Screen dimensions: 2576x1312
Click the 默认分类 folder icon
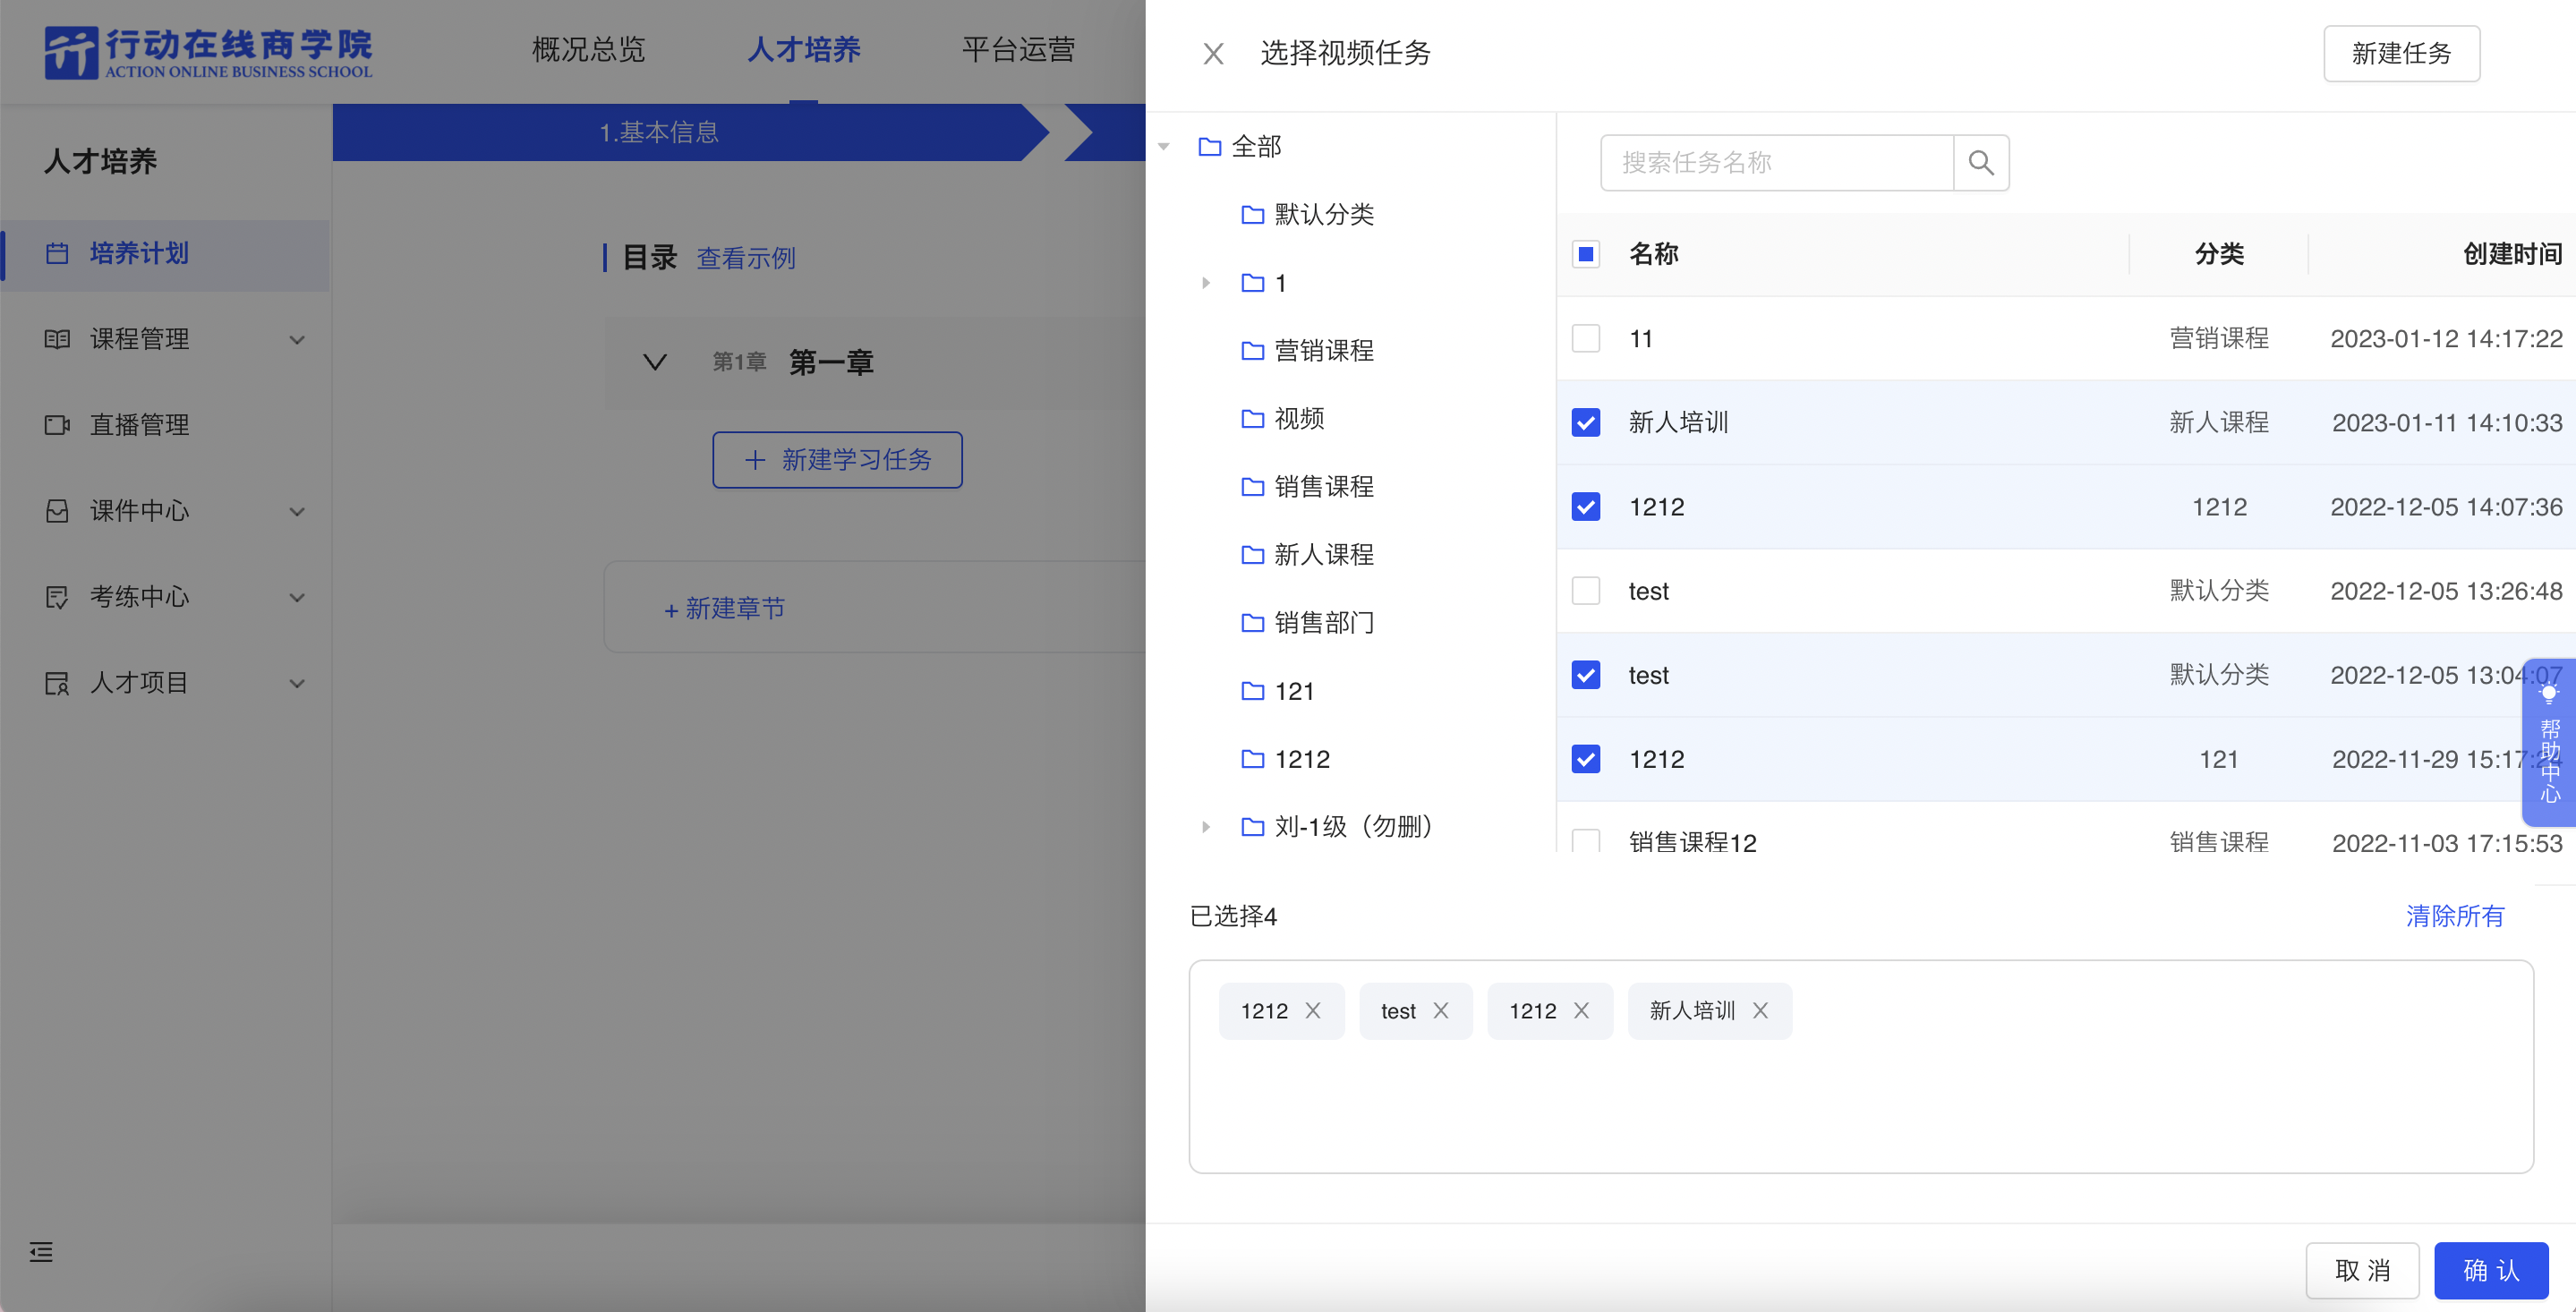1253,215
